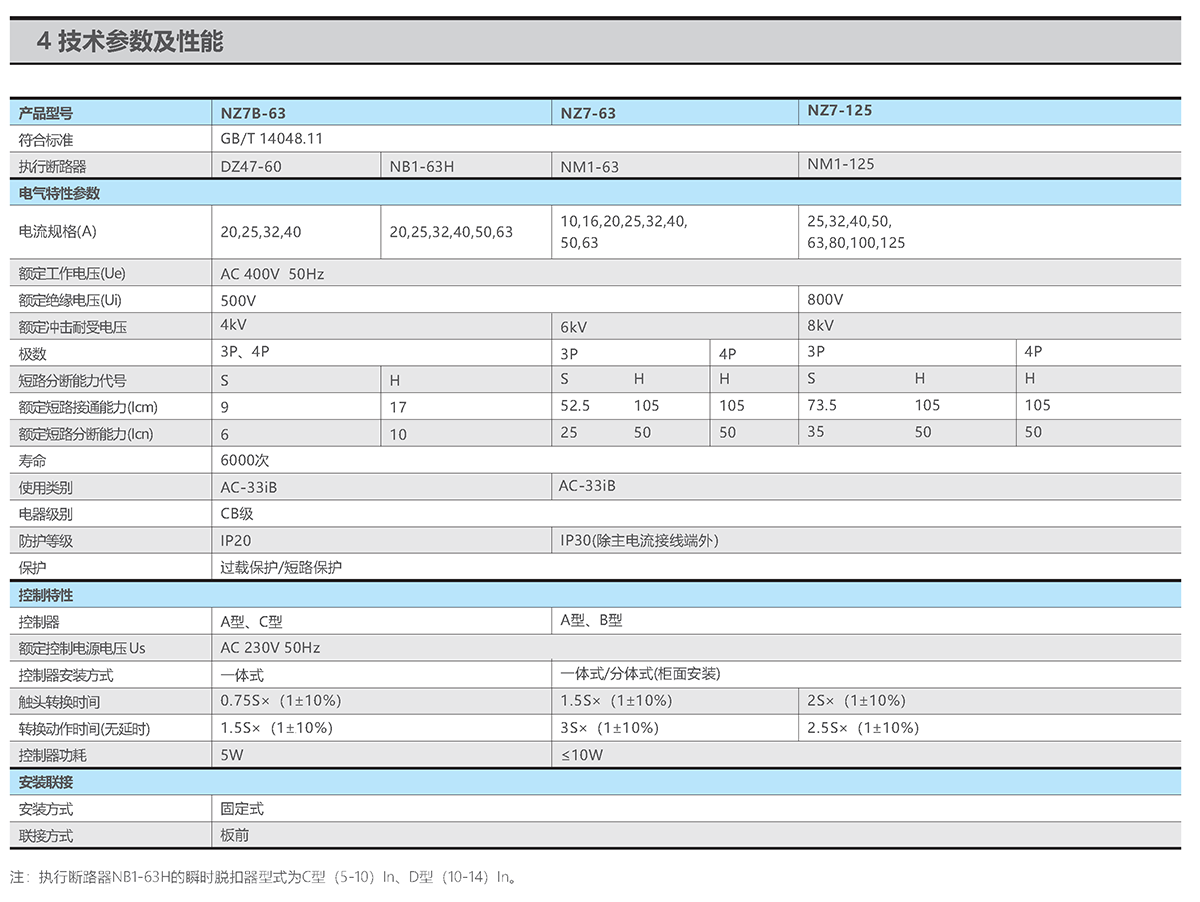Click the impulse voltage "6kV"
Viewport: 1200px width, 902px height.
coord(574,328)
